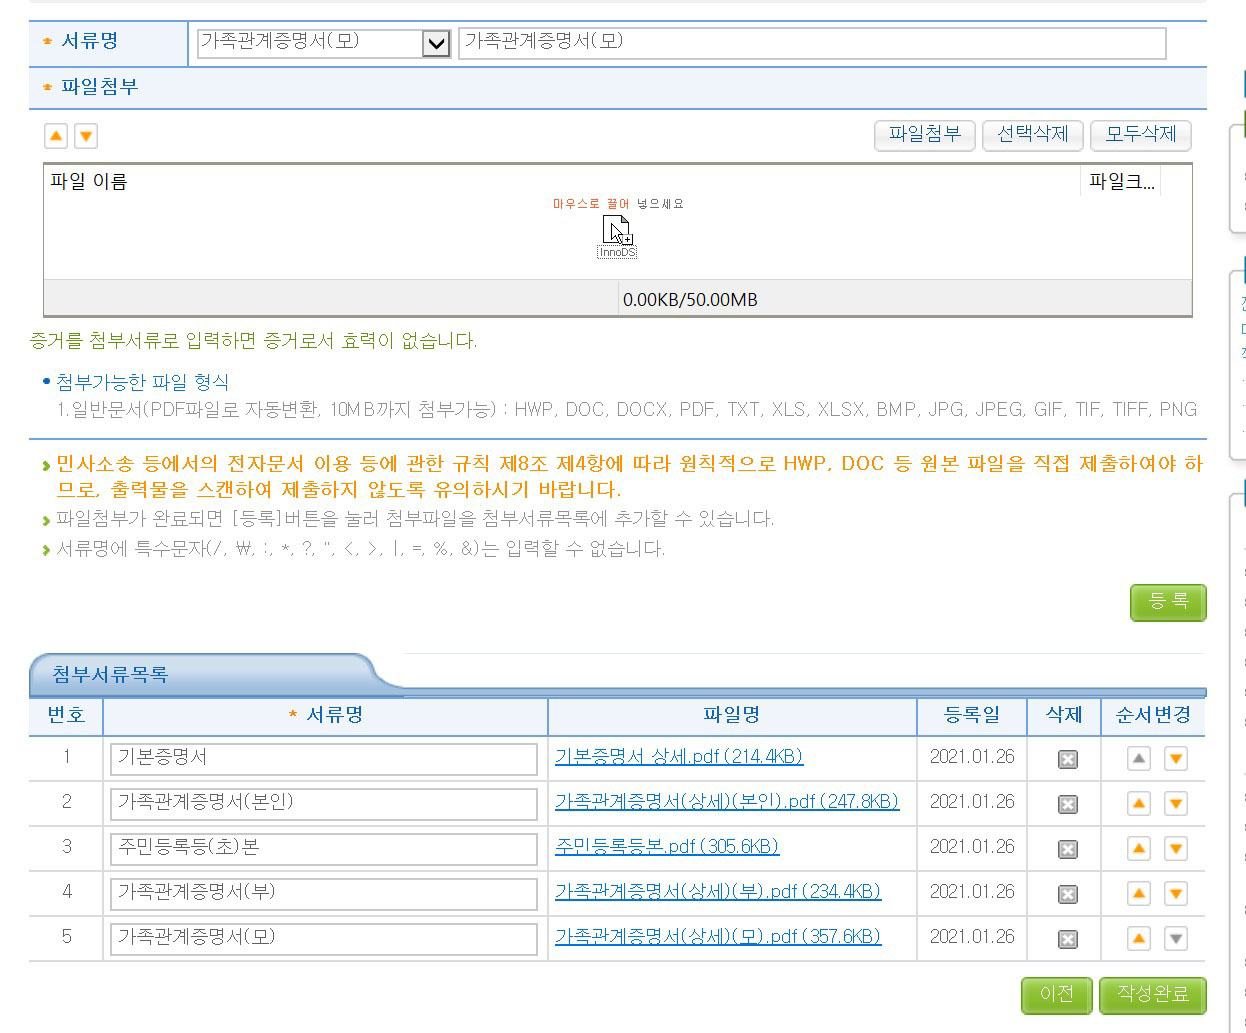The image size is (1246, 1033).
Task: Move 가족관계증명서(모) row up
Action: pyautogui.click(x=1139, y=938)
